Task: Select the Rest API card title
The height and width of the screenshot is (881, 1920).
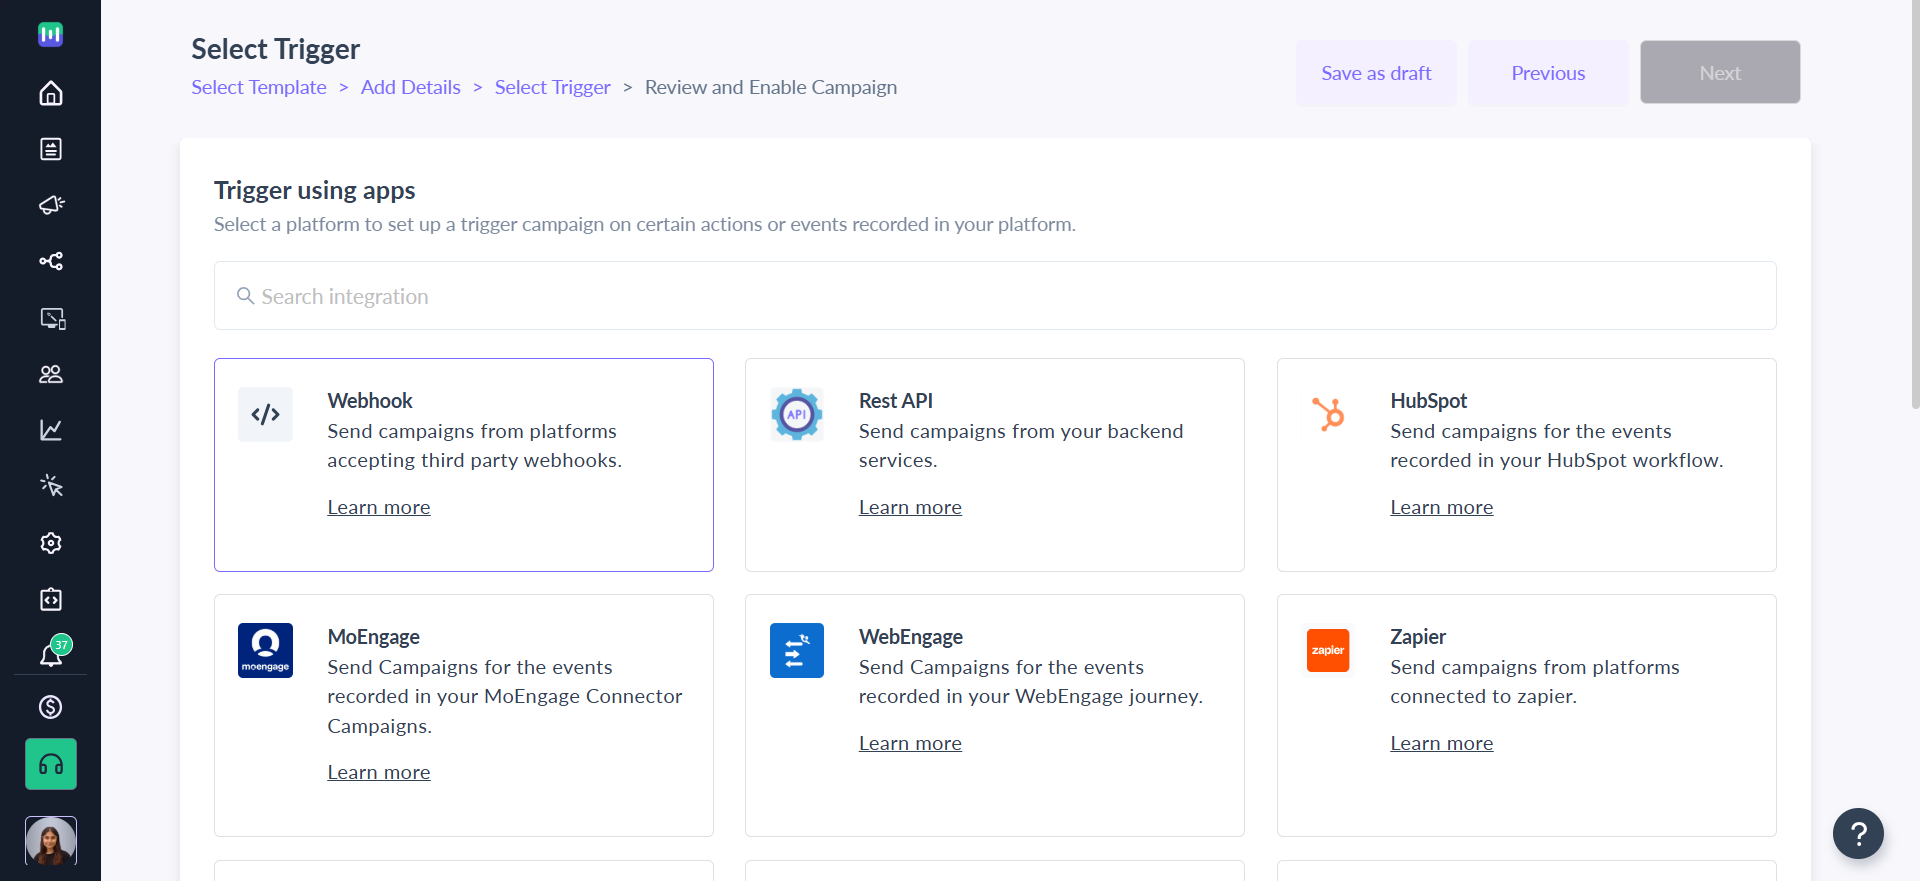Action: click(896, 401)
